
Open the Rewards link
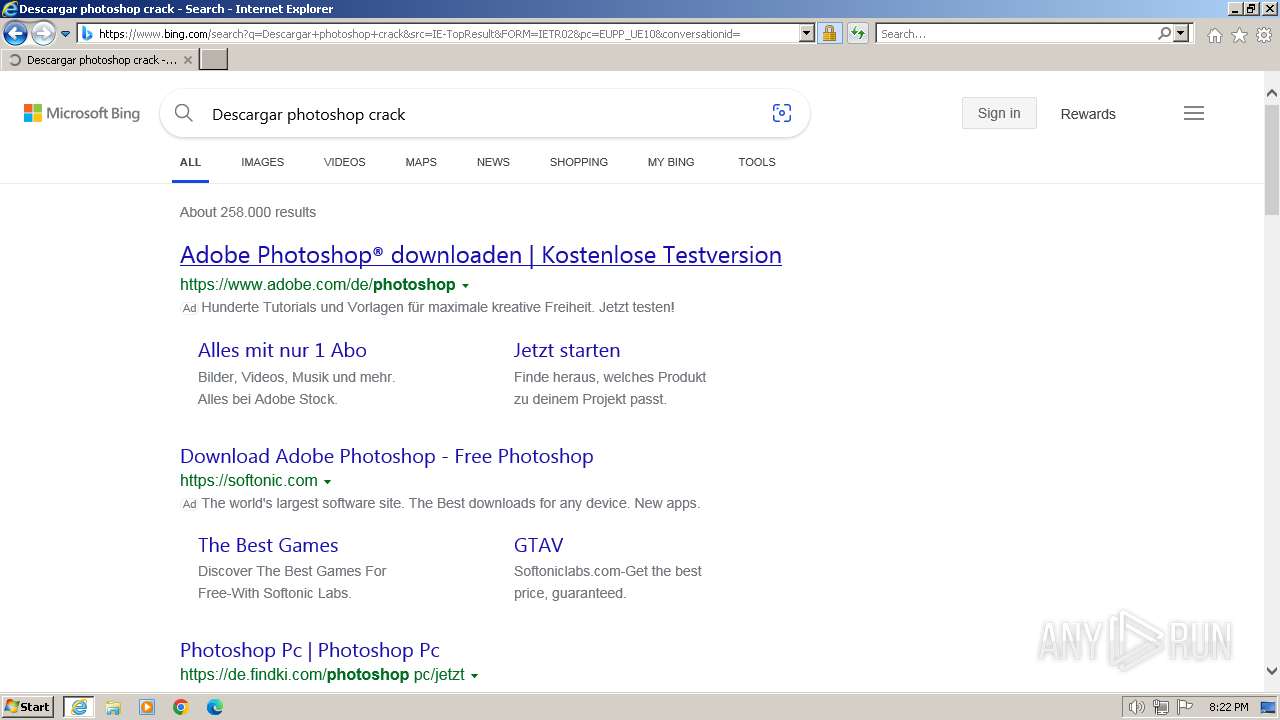pyautogui.click(x=1088, y=114)
